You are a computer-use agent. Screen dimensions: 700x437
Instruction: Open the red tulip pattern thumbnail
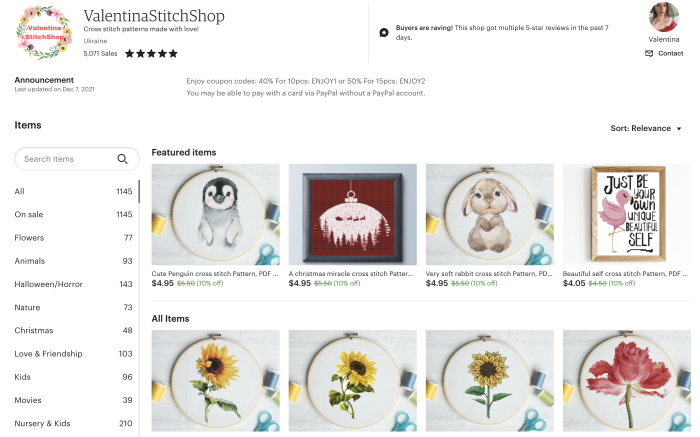point(627,381)
